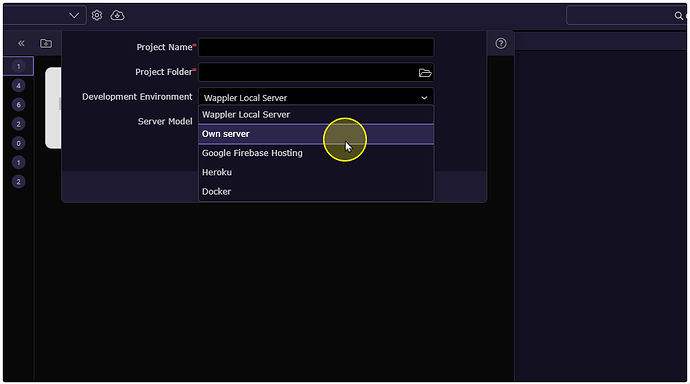This screenshot has width=690, height=384.
Task: Collapse the Development Environment dropdown arrow
Action: click(424, 98)
